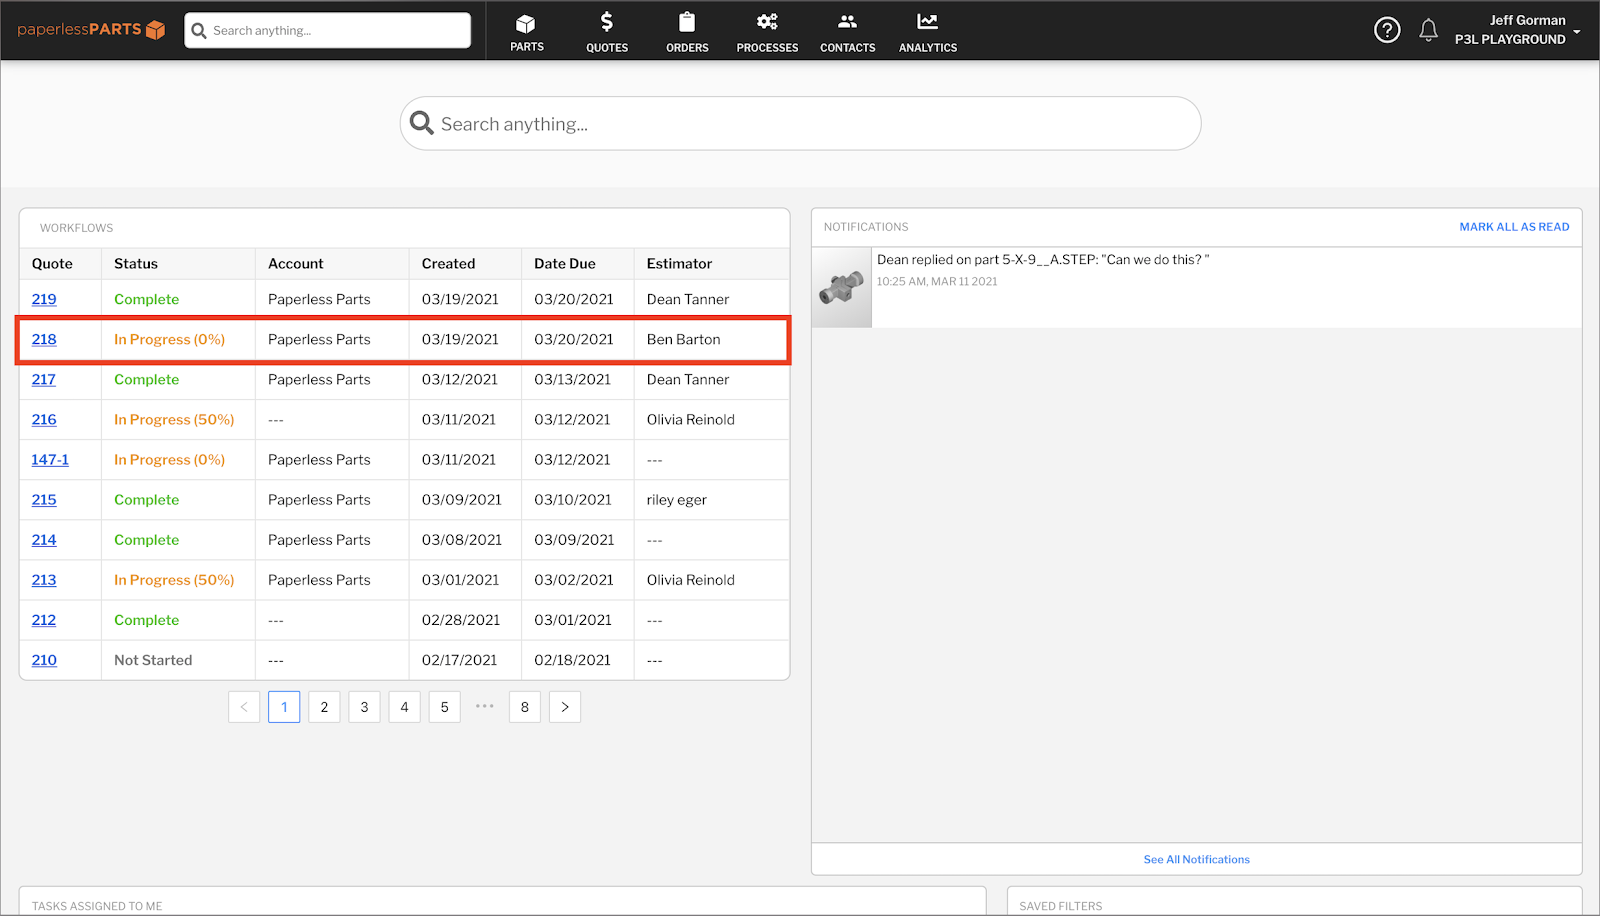
Task: Open Processes via the gears icon
Action: 767,22
